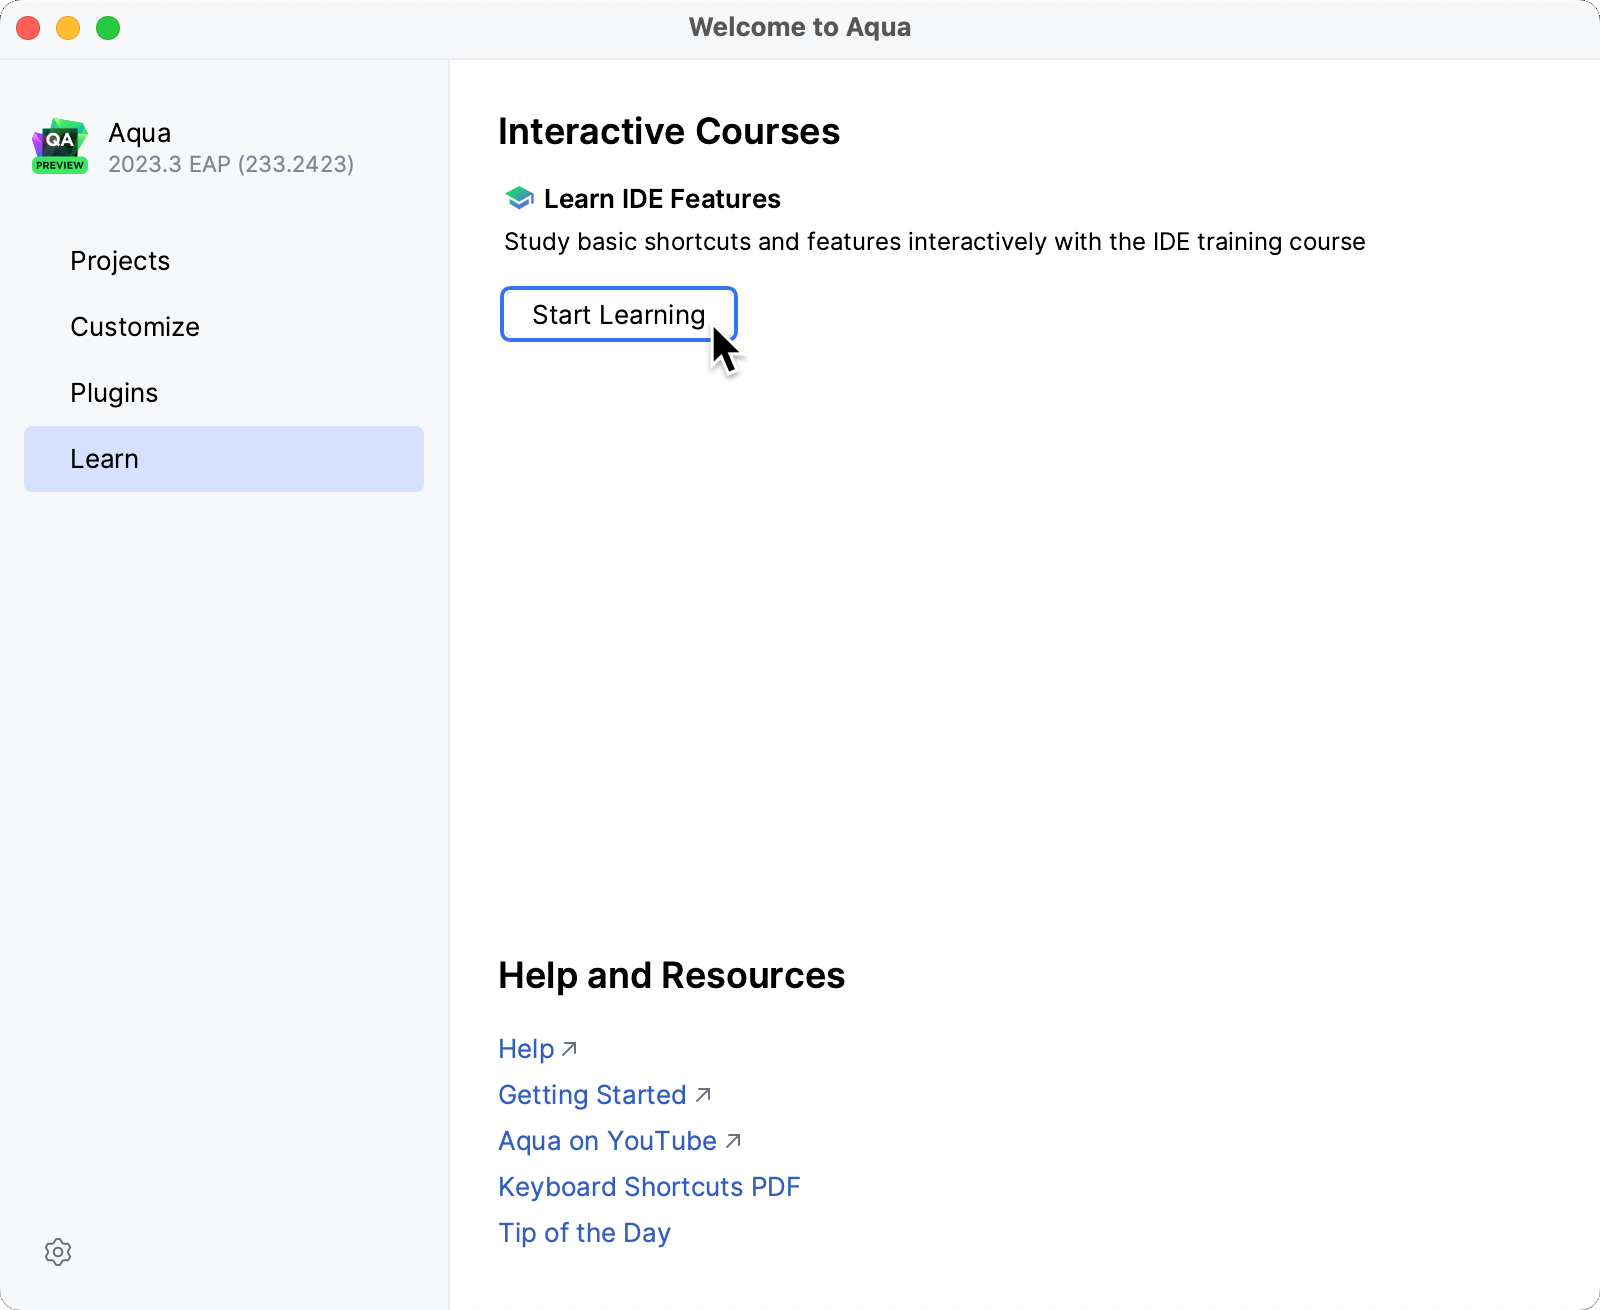Image resolution: width=1600 pixels, height=1310 pixels.
Task: Visit Aqua on YouTube link
Action: point(620,1140)
